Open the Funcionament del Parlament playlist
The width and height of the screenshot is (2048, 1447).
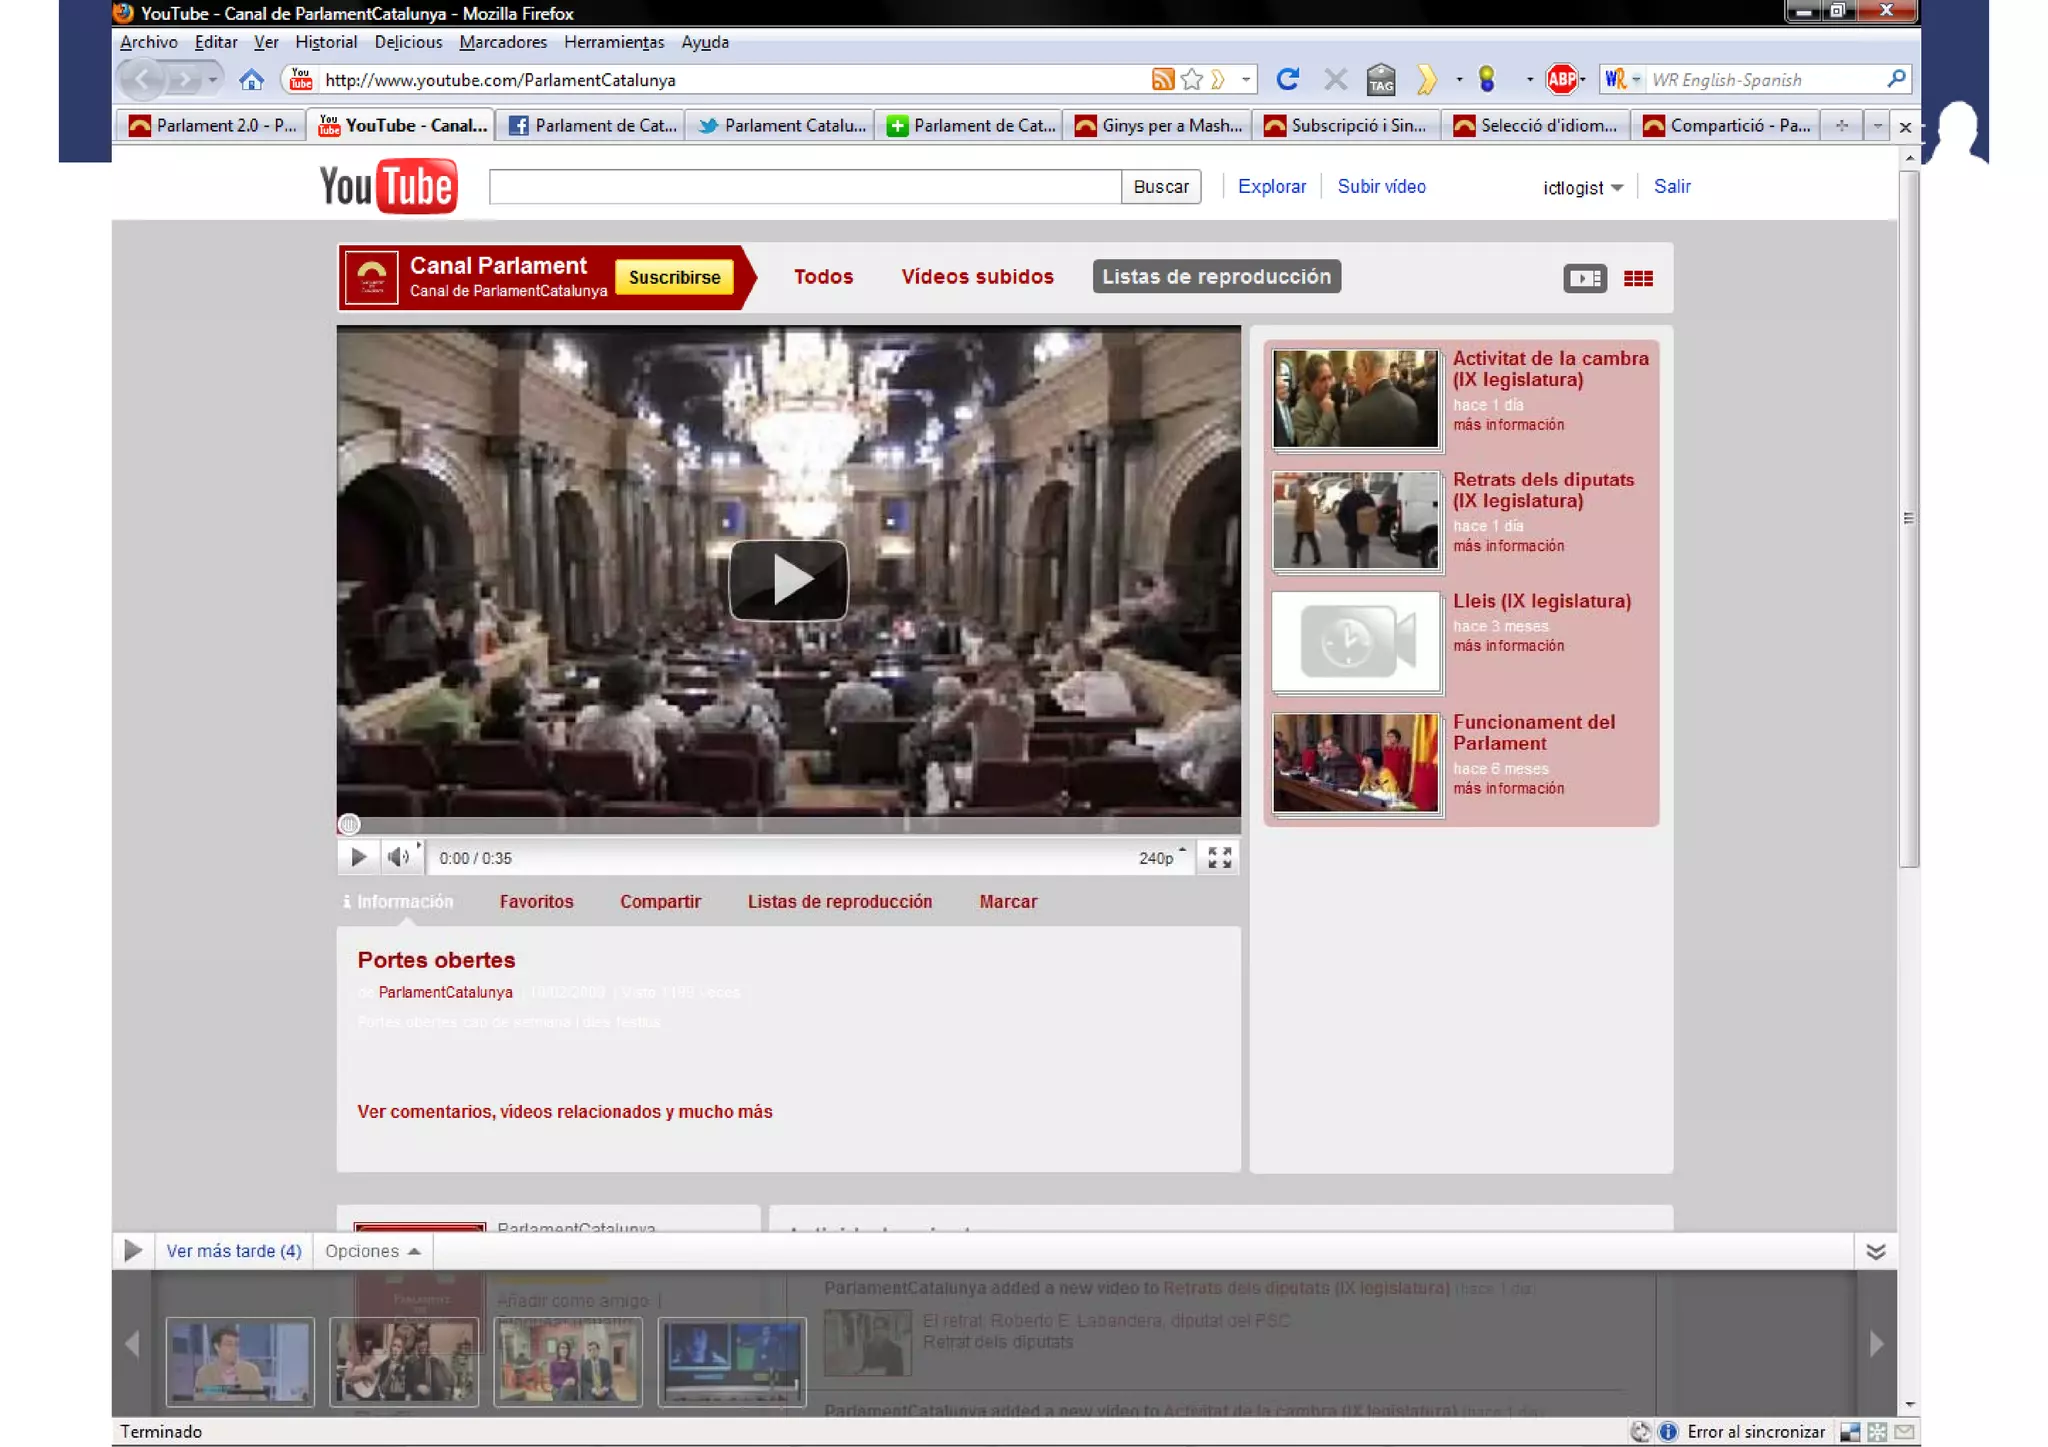click(1533, 733)
